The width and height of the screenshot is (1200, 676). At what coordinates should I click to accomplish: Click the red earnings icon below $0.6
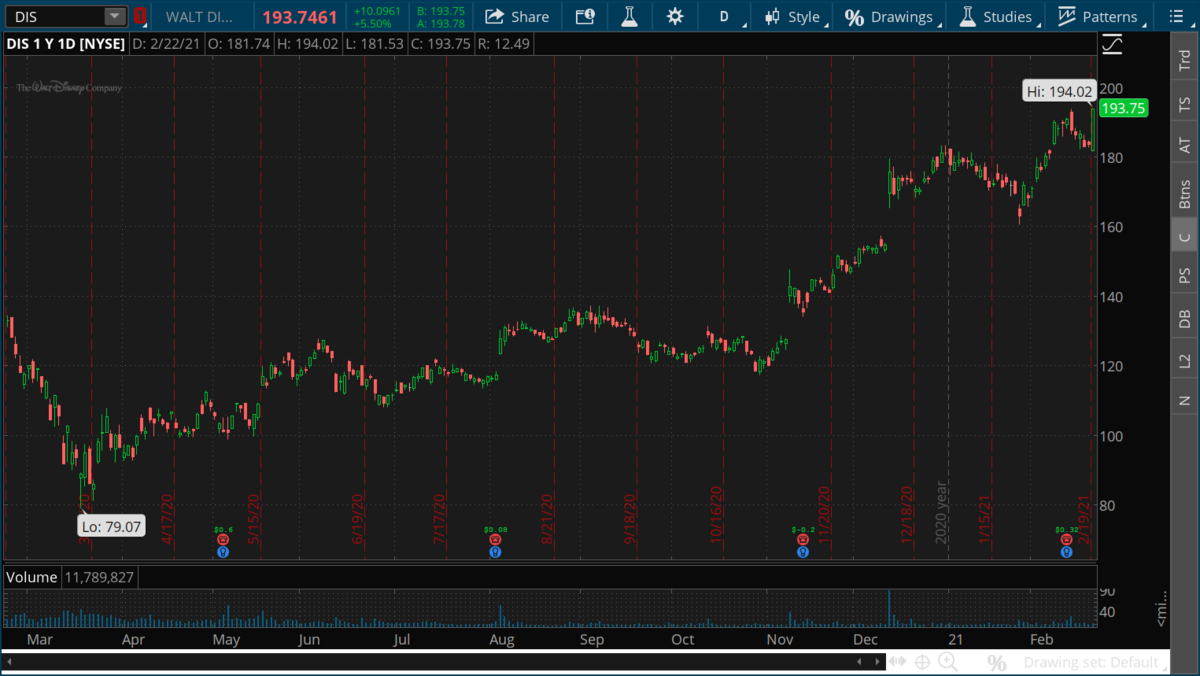(224, 539)
